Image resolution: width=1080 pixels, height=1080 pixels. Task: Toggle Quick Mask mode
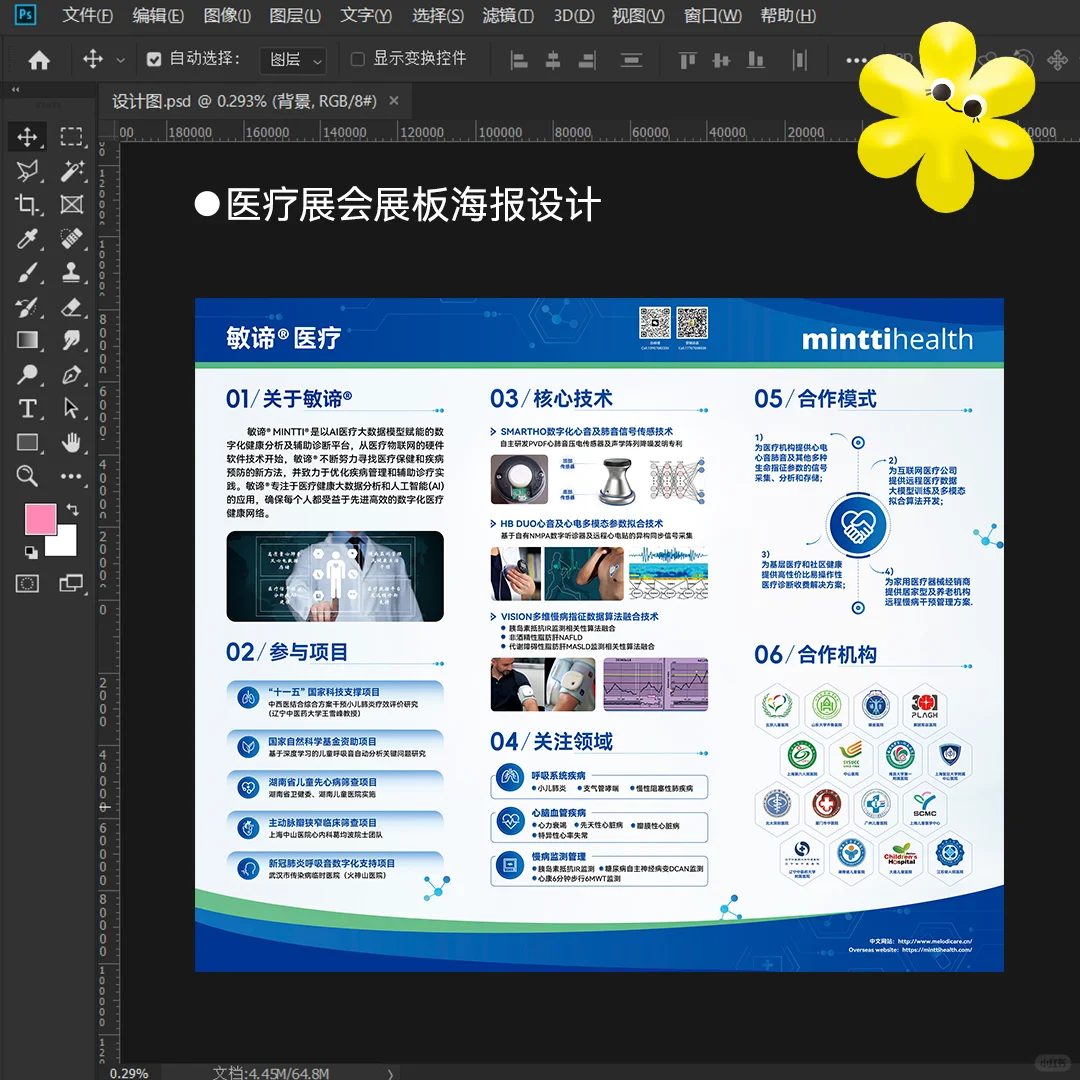27,584
